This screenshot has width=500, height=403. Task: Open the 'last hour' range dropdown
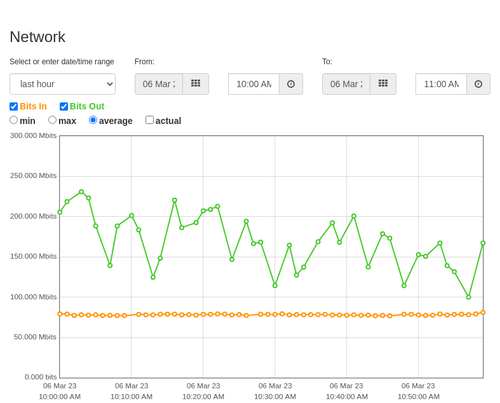coord(63,84)
